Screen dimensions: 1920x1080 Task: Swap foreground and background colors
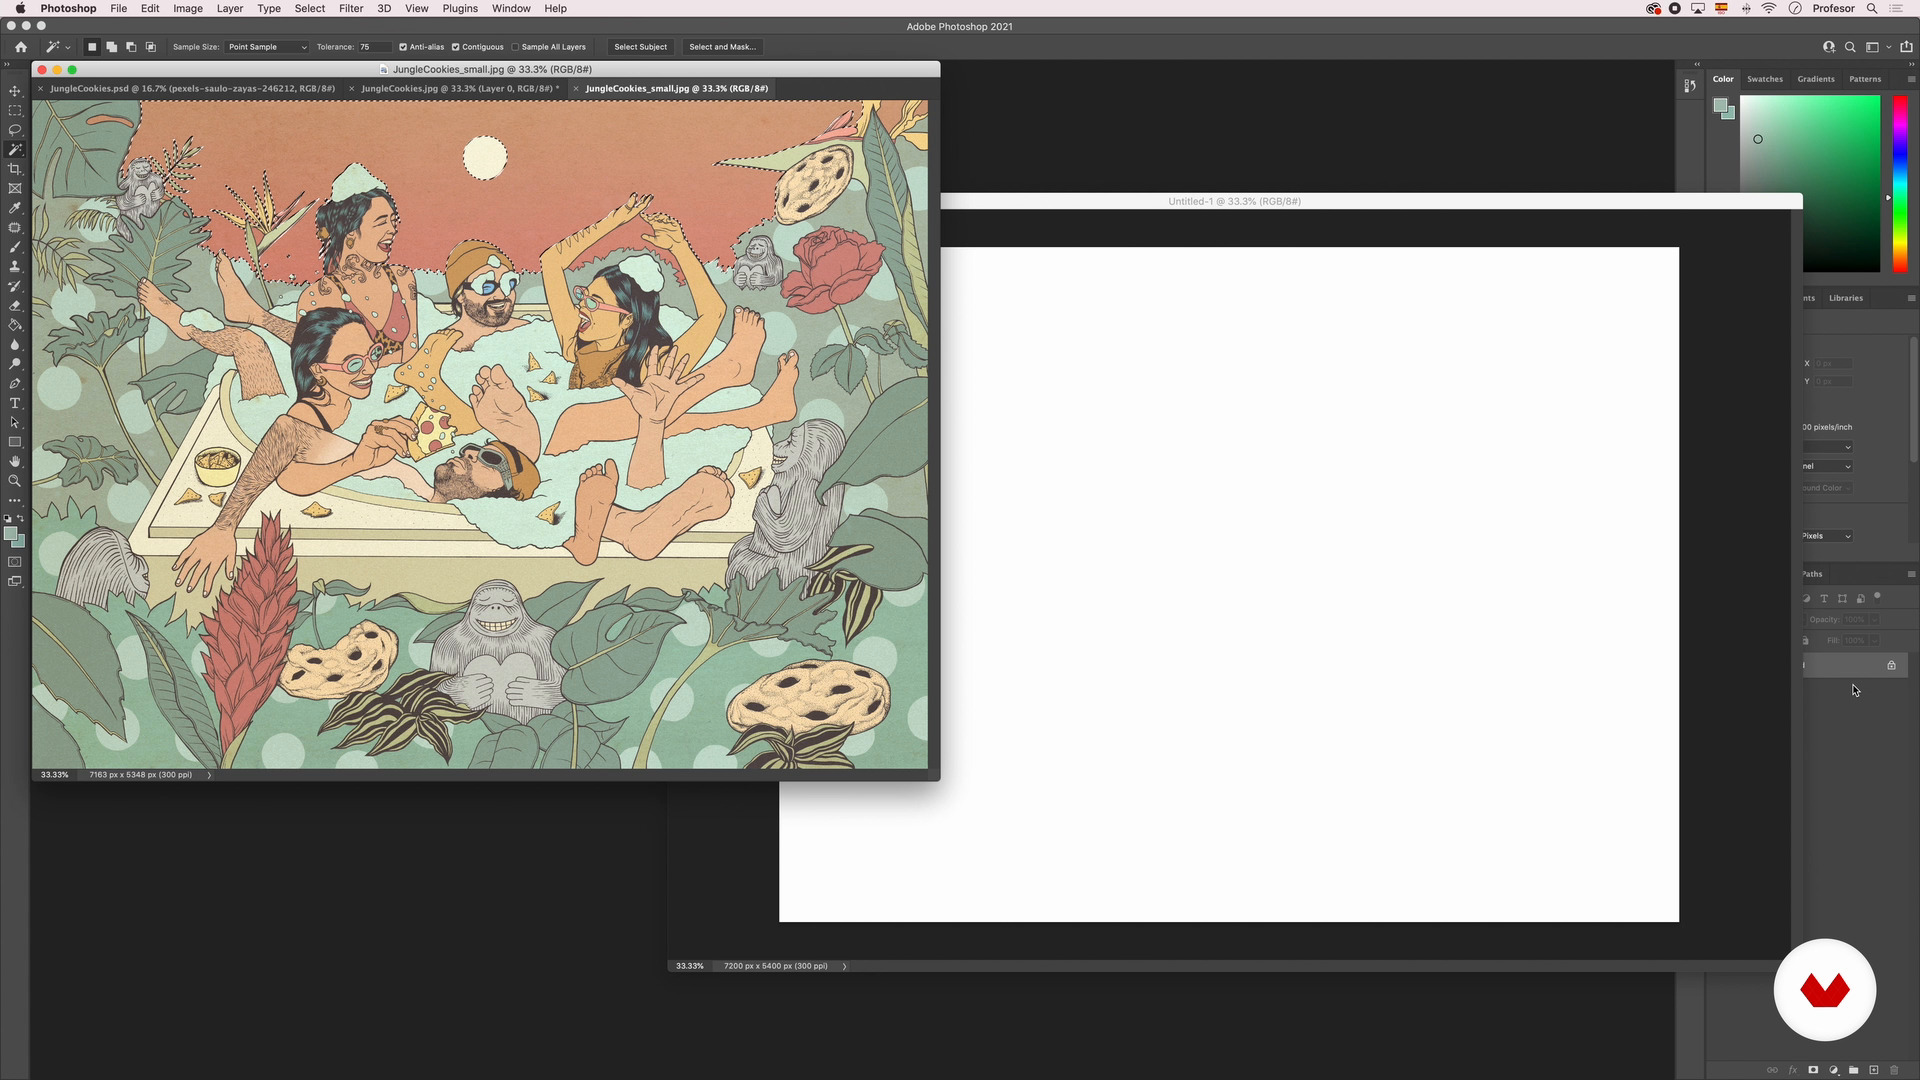[21, 518]
